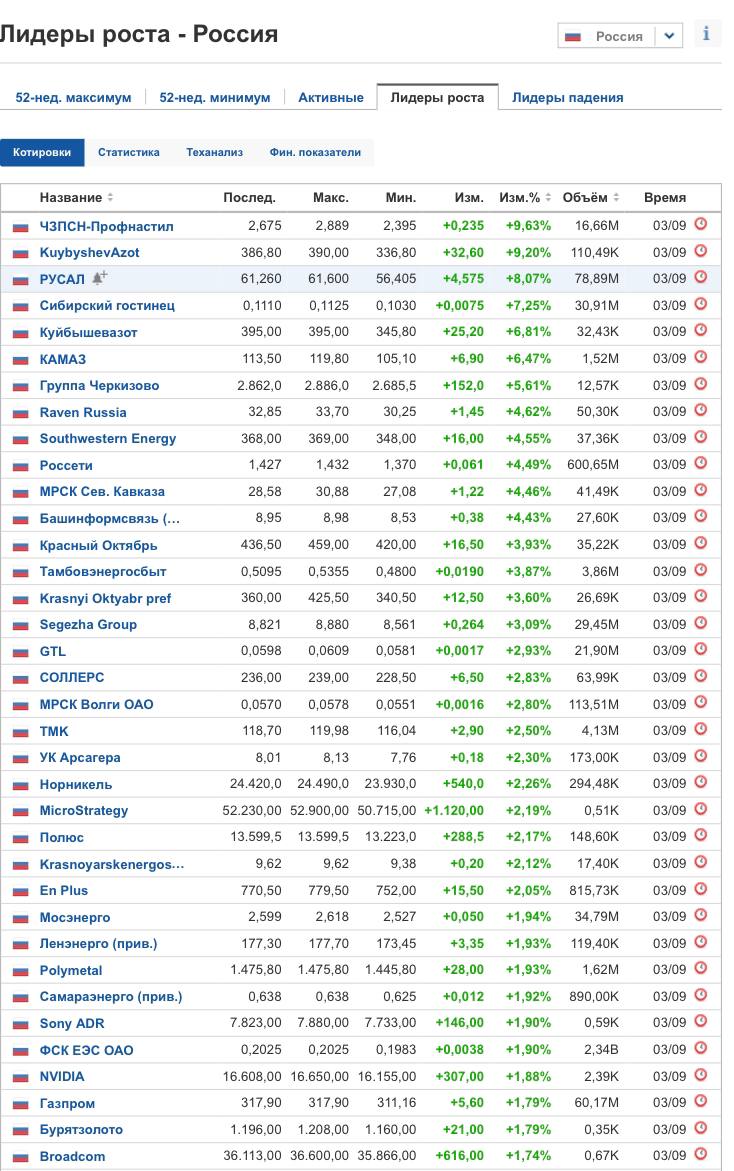Click the clock icon in Broadcom row
The width and height of the screenshot is (734, 1171).
pos(700,1154)
